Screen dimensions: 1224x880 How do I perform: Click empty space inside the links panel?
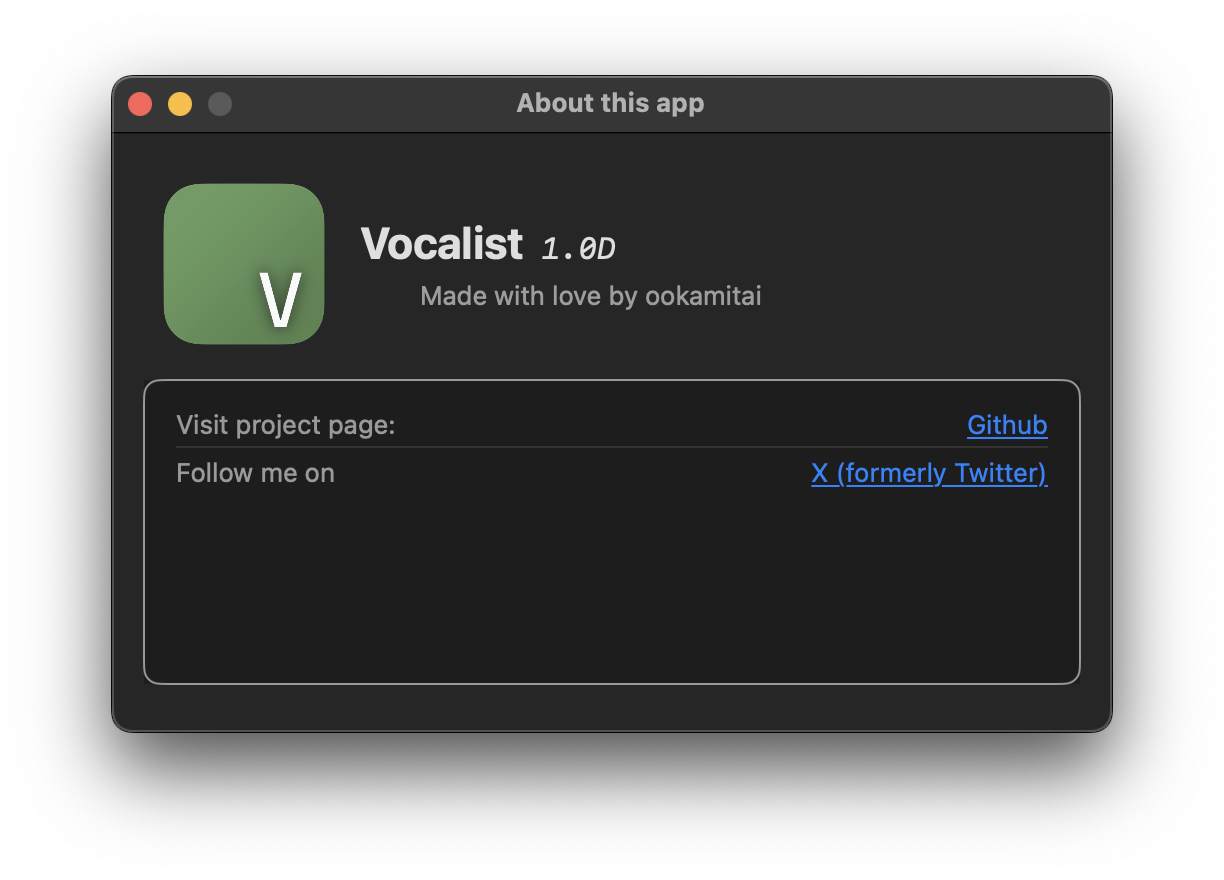coord(612,585)
